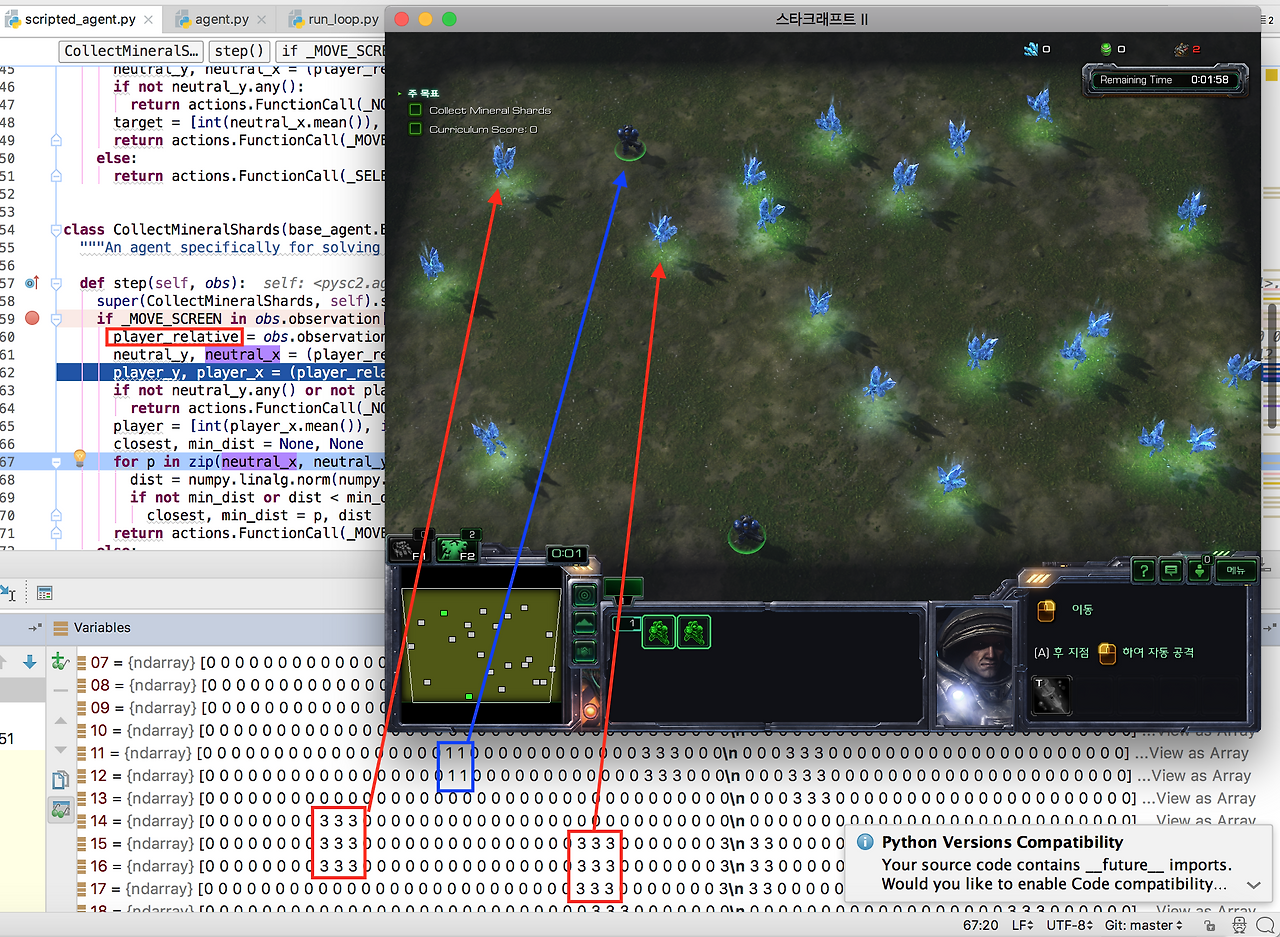Image resolution: width=1280 pixels, height=937 pixels.
Task: Click the minimap terrain toggle icon
Action: pos(585,622)
